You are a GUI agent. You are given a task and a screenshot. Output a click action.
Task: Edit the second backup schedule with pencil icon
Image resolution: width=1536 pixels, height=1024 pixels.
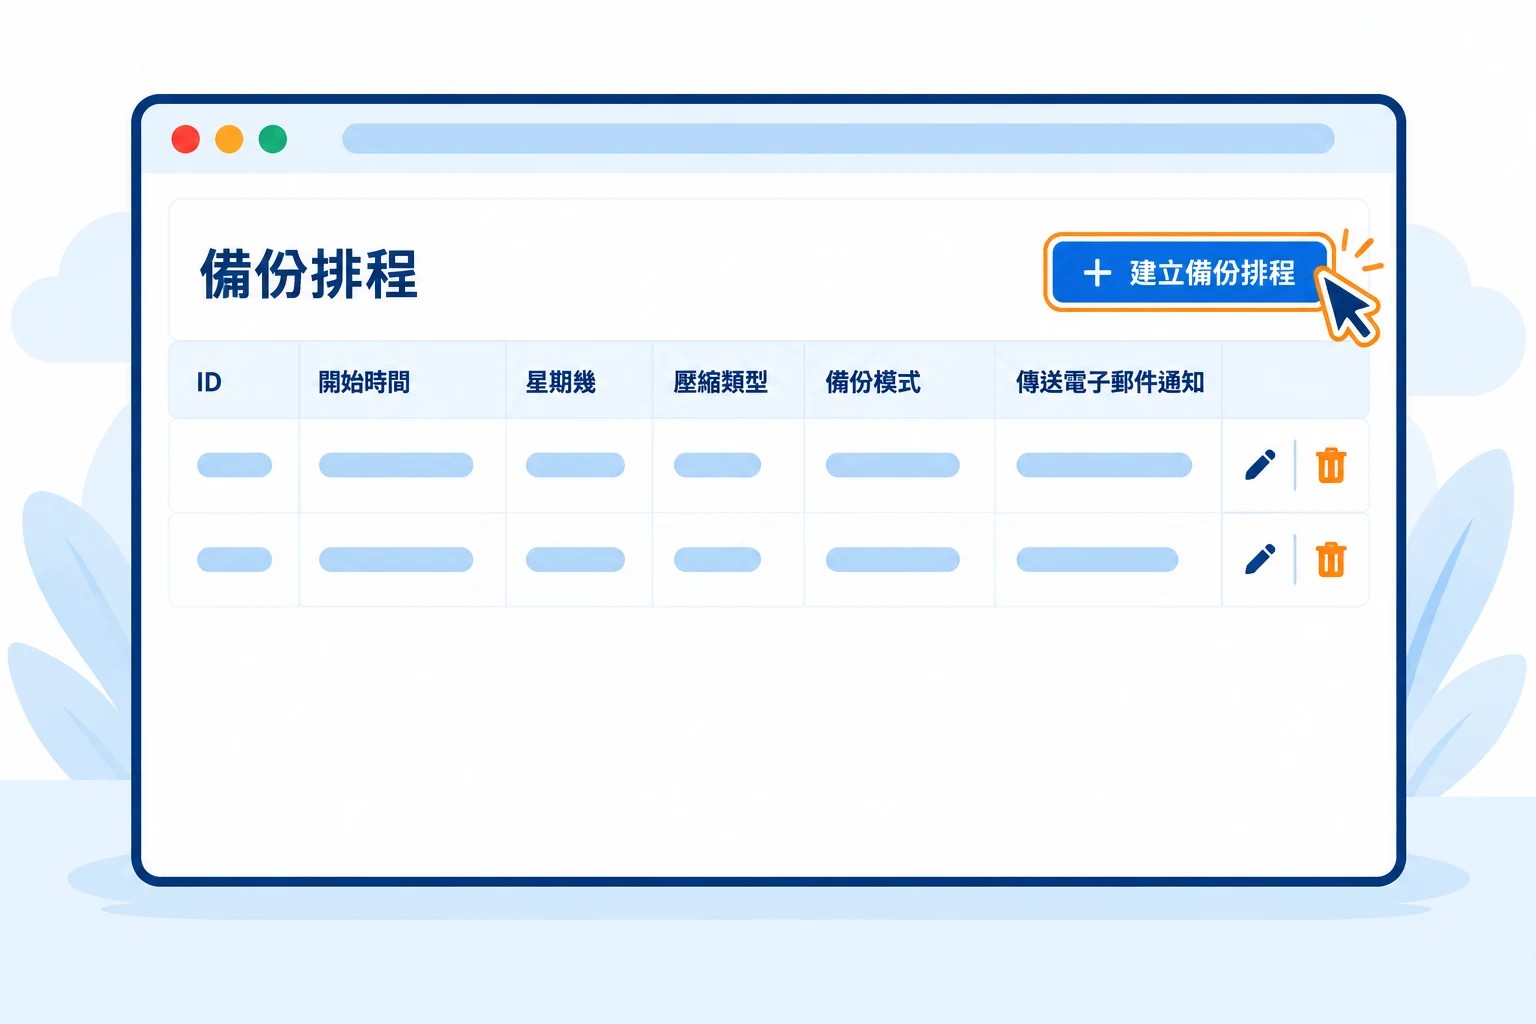(x=1260, y=559)
